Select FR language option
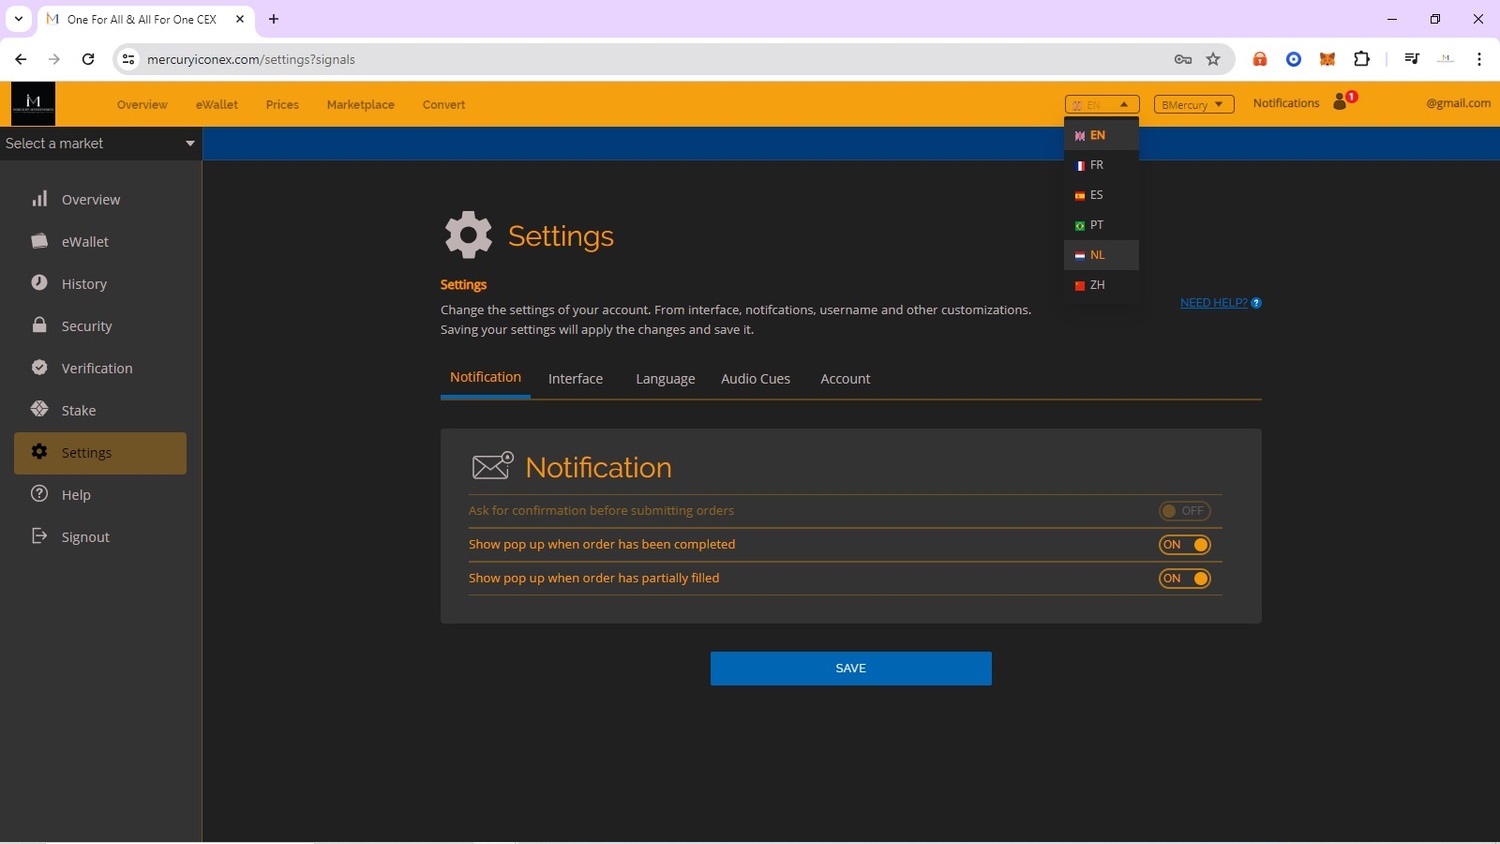Image resolution: width=1500 pixels, height=844 pixels. click(1101, 165)
